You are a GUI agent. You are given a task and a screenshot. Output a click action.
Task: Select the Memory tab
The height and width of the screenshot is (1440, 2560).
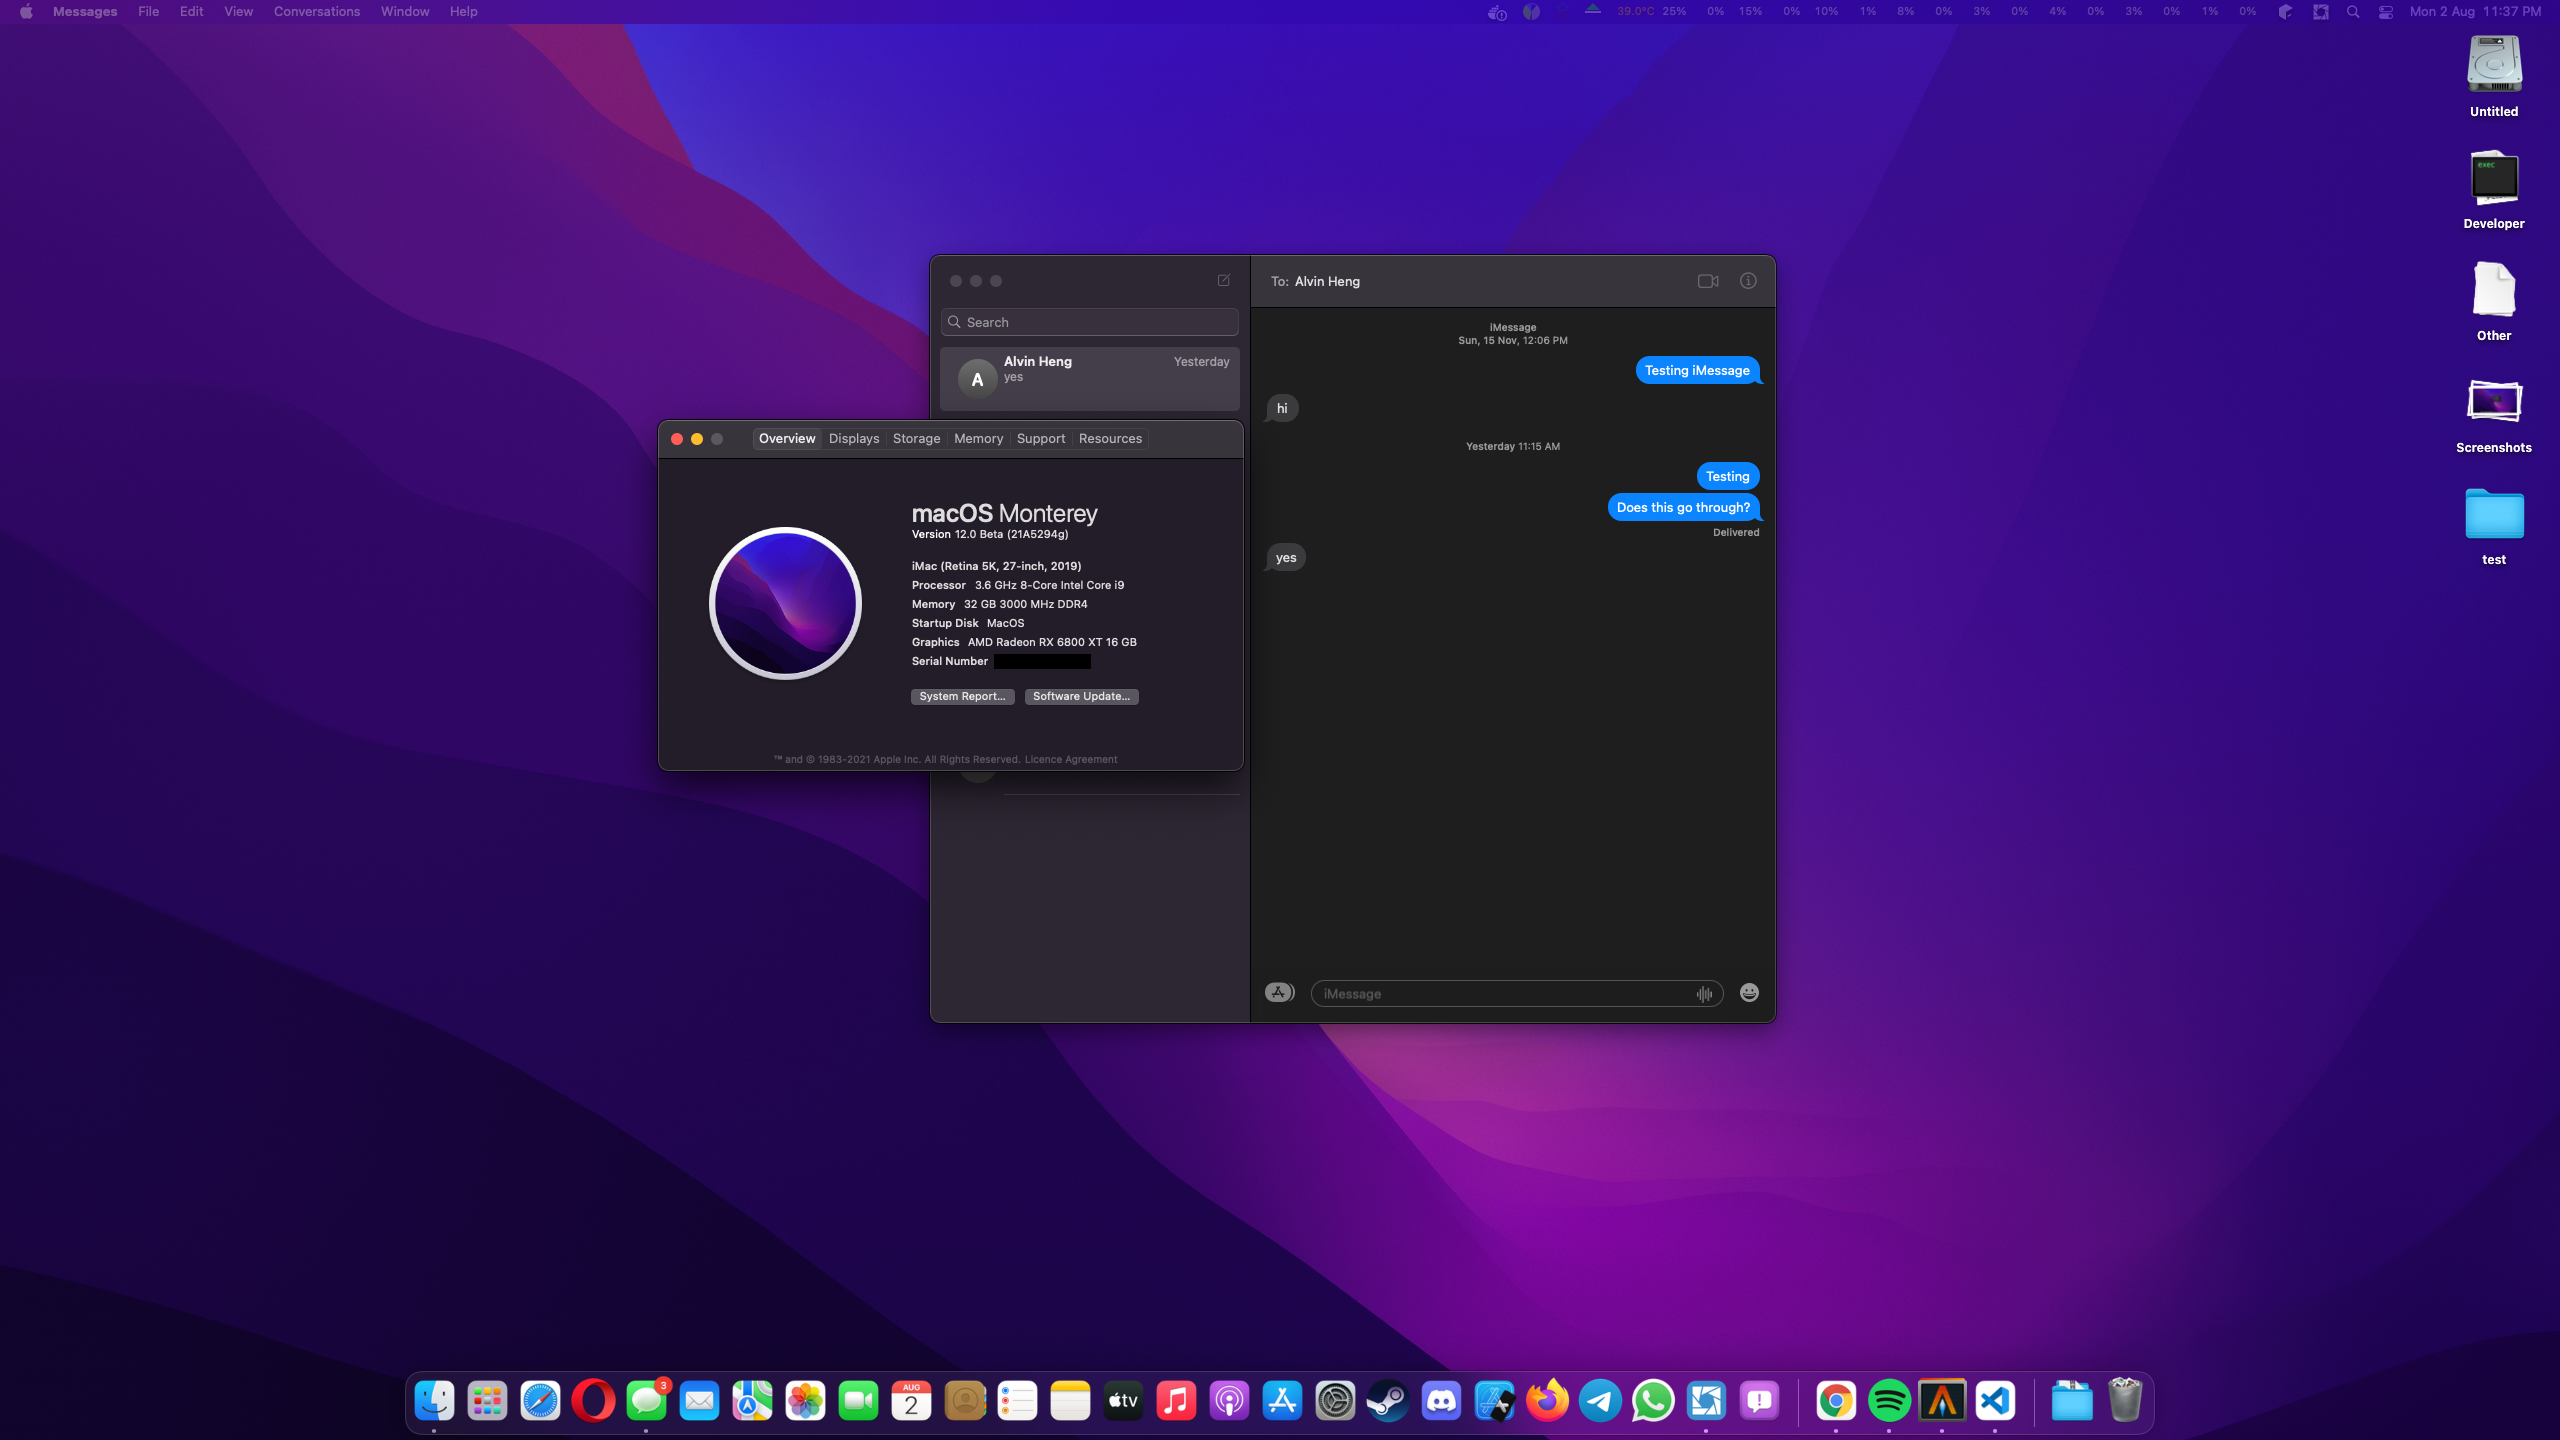point(978,439)
